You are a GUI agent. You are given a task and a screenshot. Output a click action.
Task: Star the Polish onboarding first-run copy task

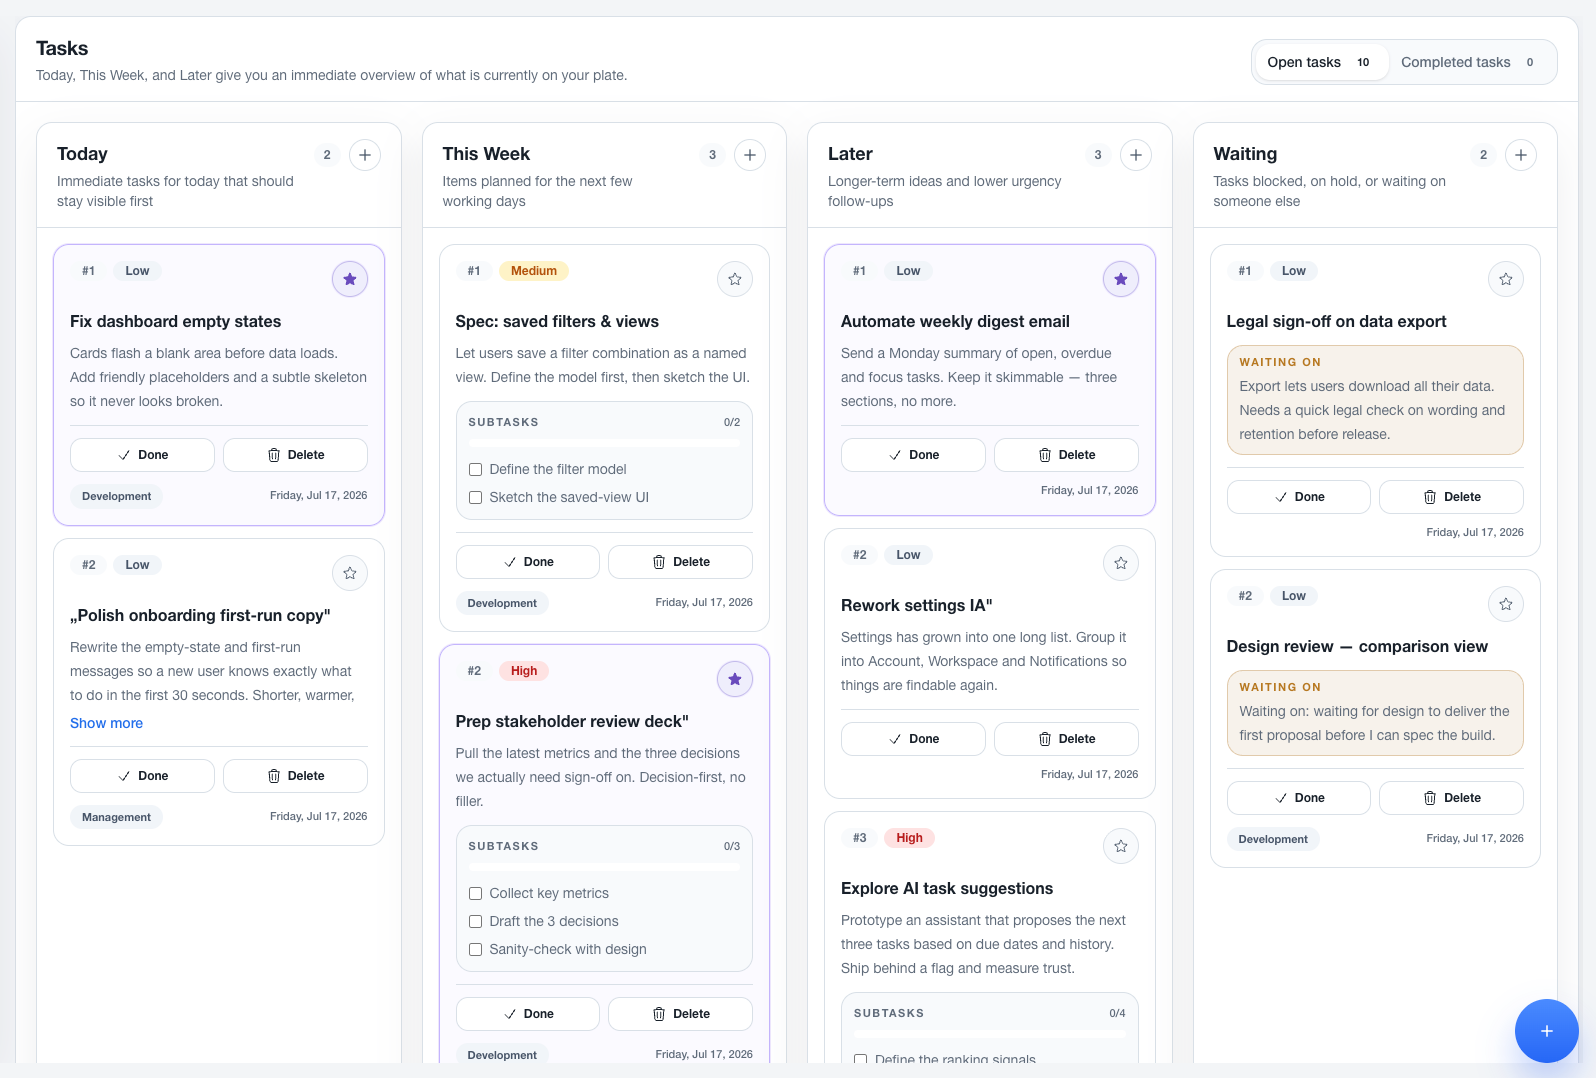point(350,573)
